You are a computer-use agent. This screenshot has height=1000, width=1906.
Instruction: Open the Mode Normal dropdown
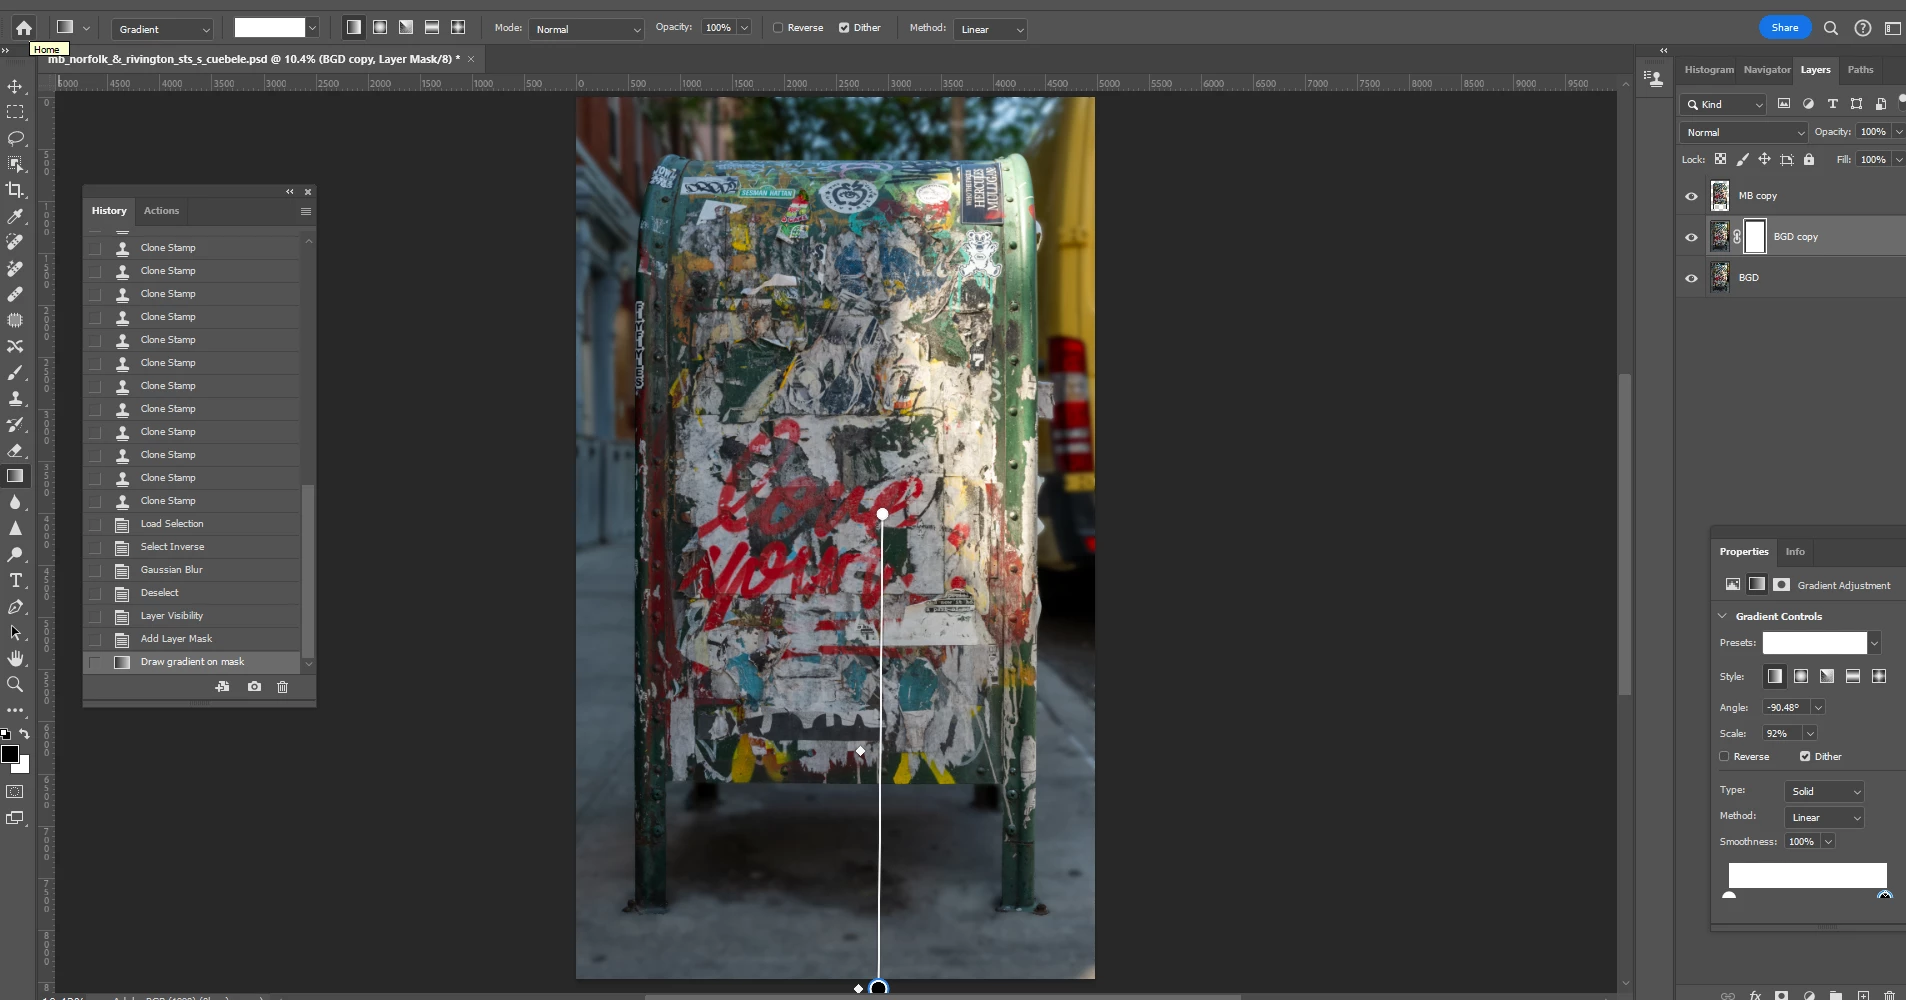(x=587, y=29)
